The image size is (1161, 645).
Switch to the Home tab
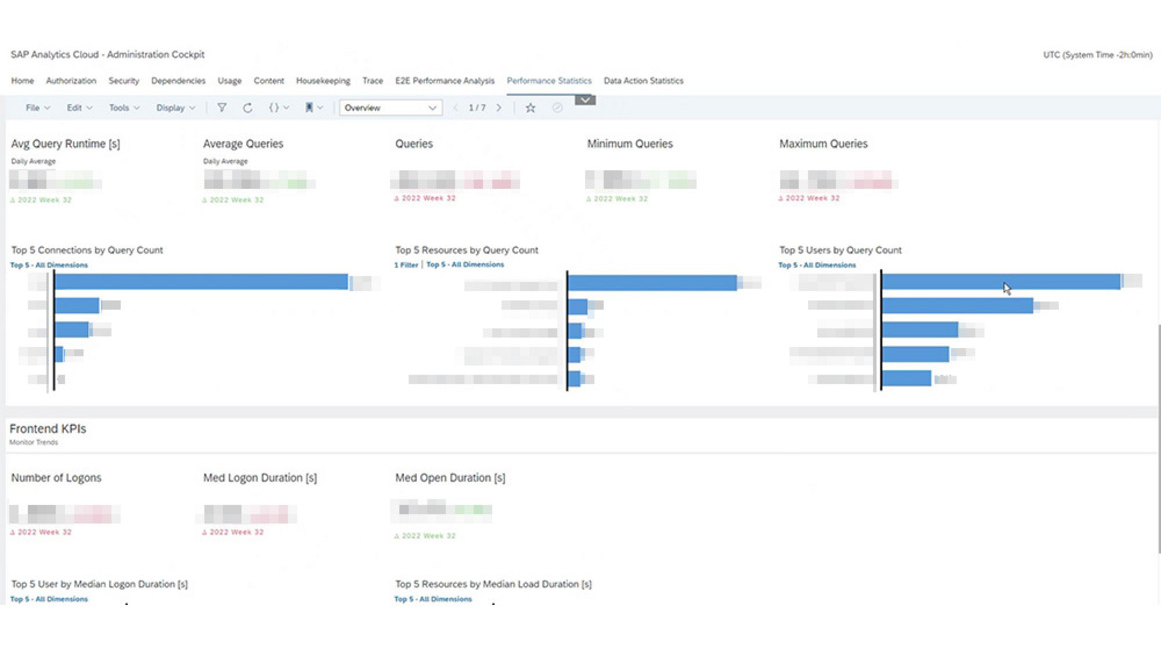22,81
